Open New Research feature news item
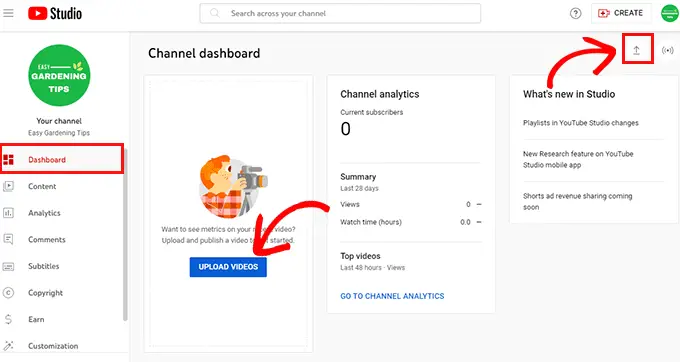The width and height of the screenshot is (680, 362). [578, 159]
